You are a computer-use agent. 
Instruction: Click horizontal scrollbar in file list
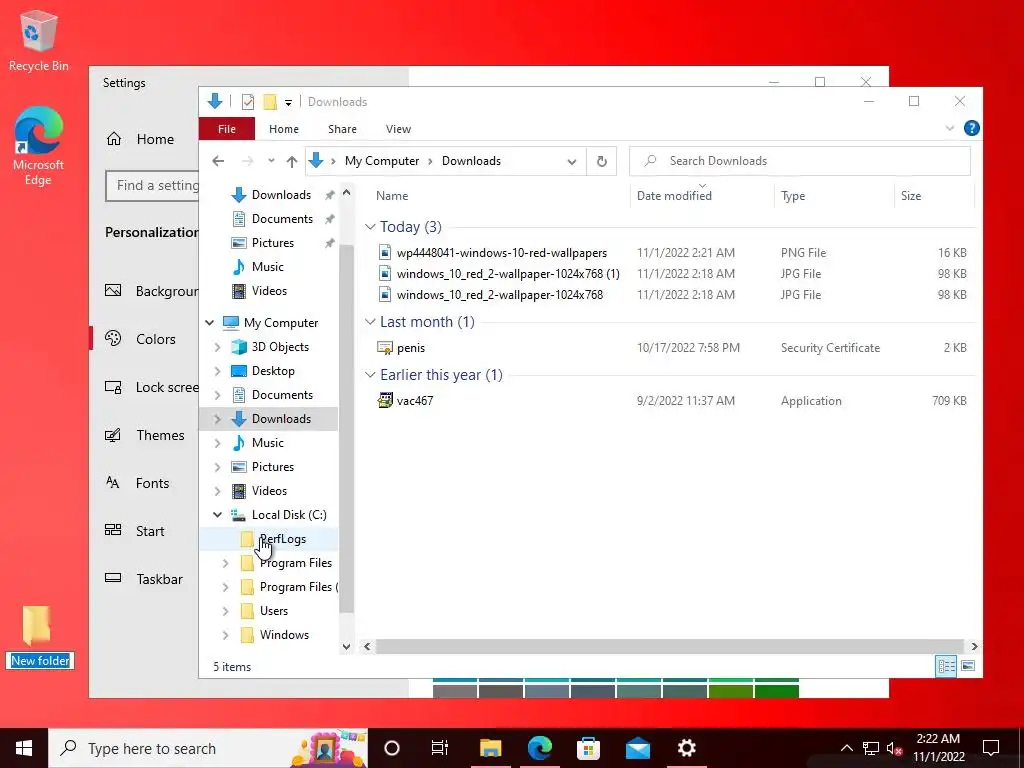point(669,647)
